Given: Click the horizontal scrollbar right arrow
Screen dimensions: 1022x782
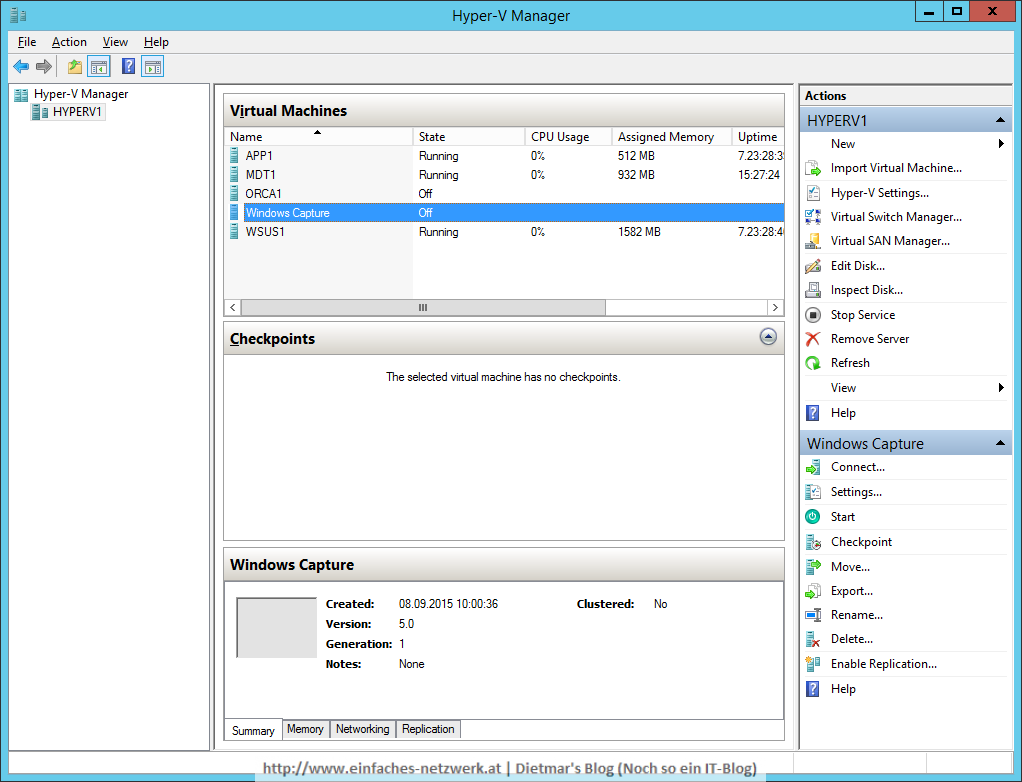Looking at the screenshot, I should tap(775, 308).
